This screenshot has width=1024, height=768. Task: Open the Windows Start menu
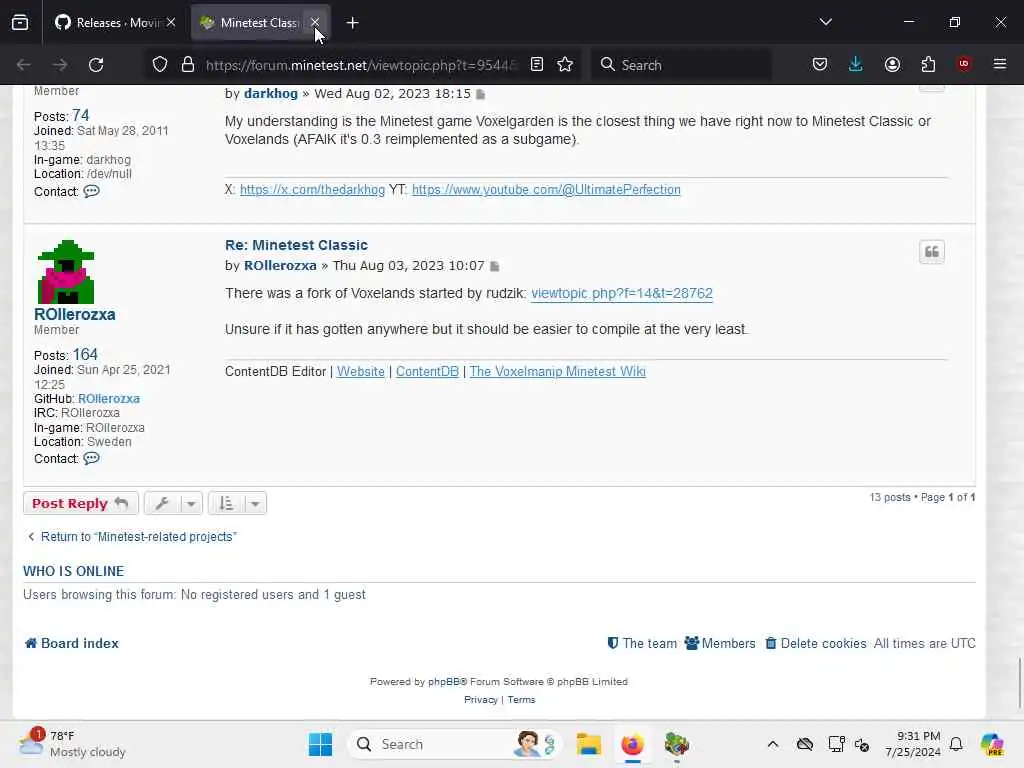(x=320, y=744)
